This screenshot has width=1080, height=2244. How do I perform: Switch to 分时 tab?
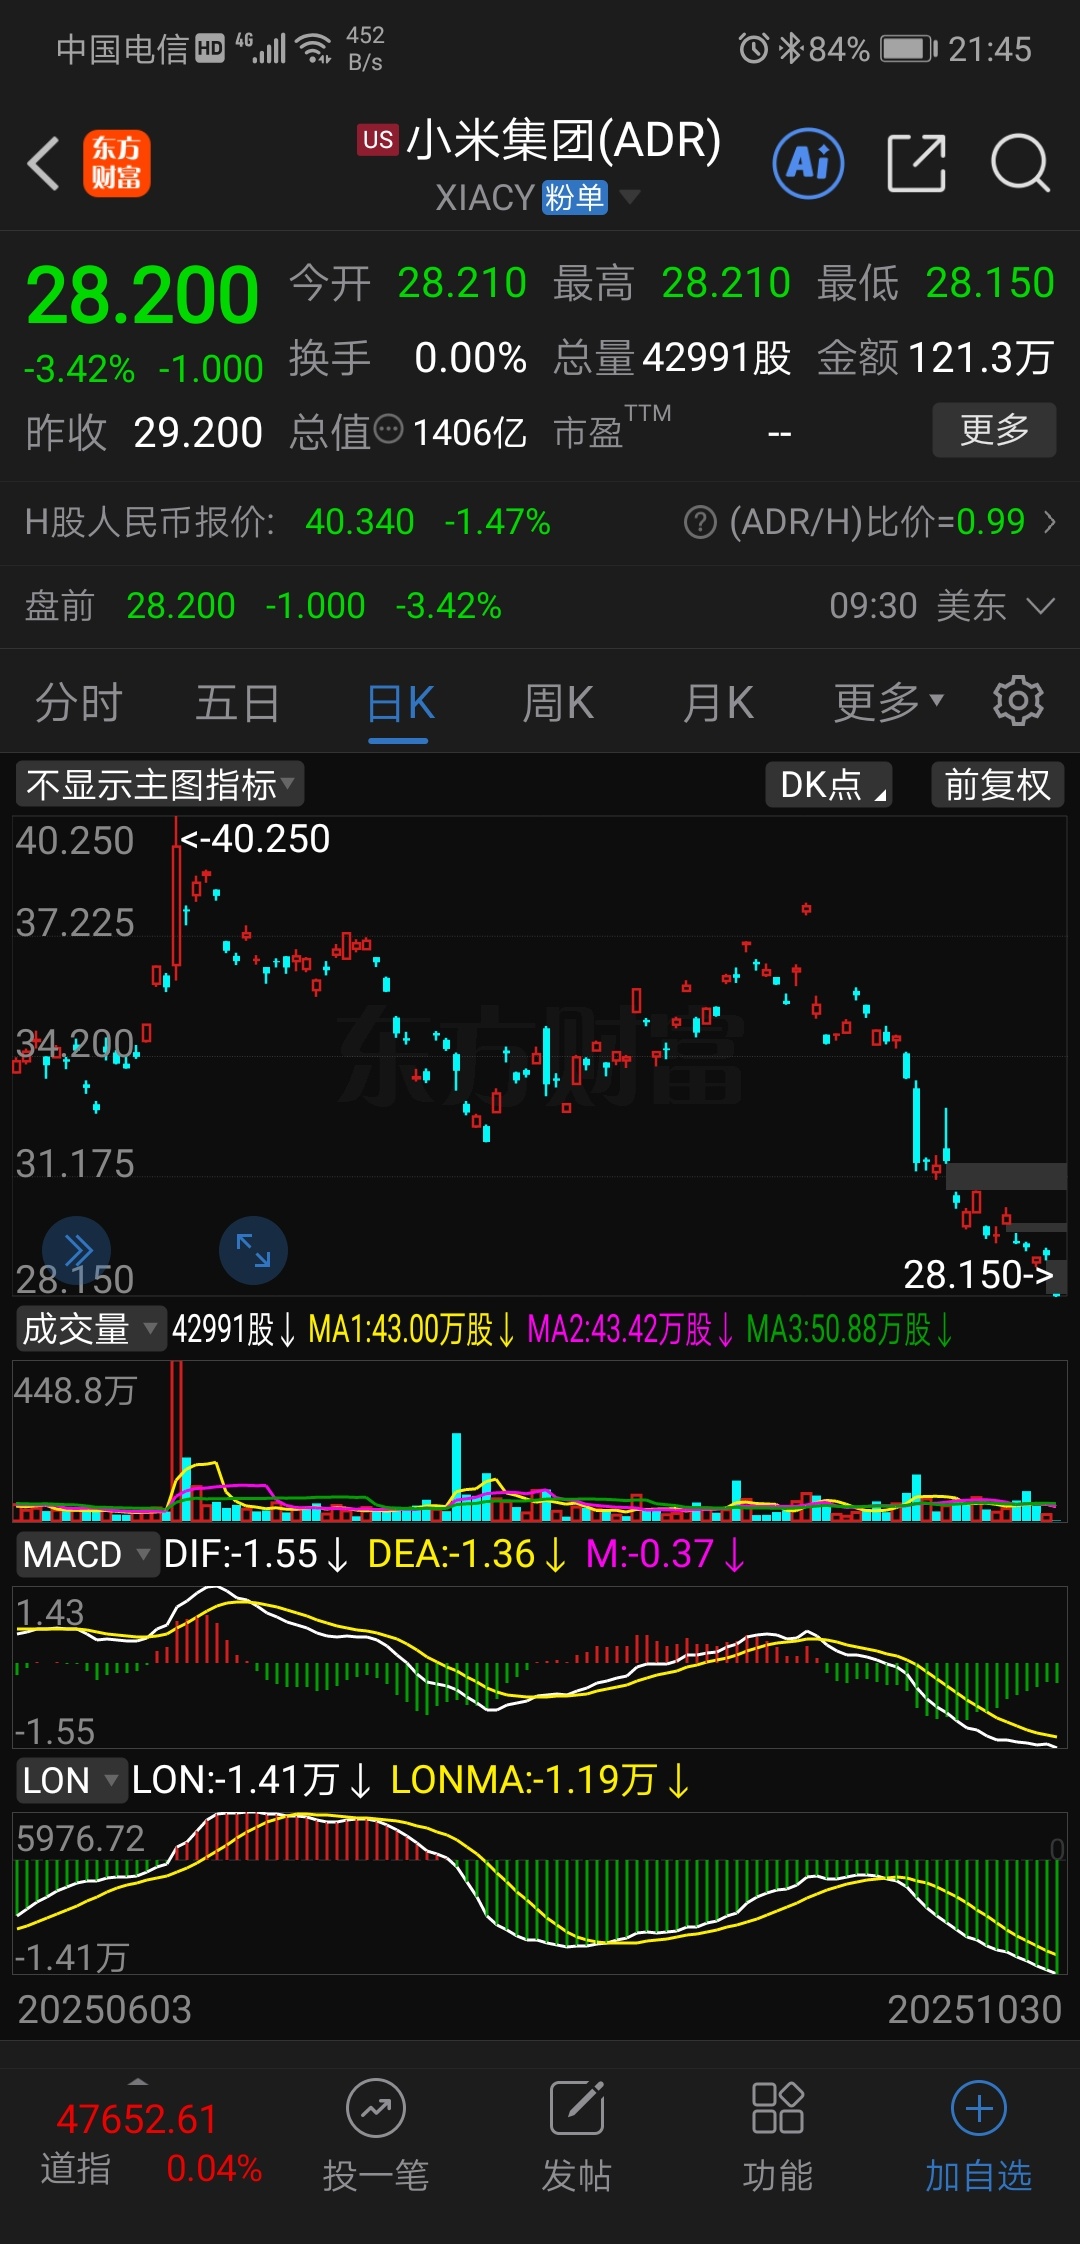click(79, 703)
